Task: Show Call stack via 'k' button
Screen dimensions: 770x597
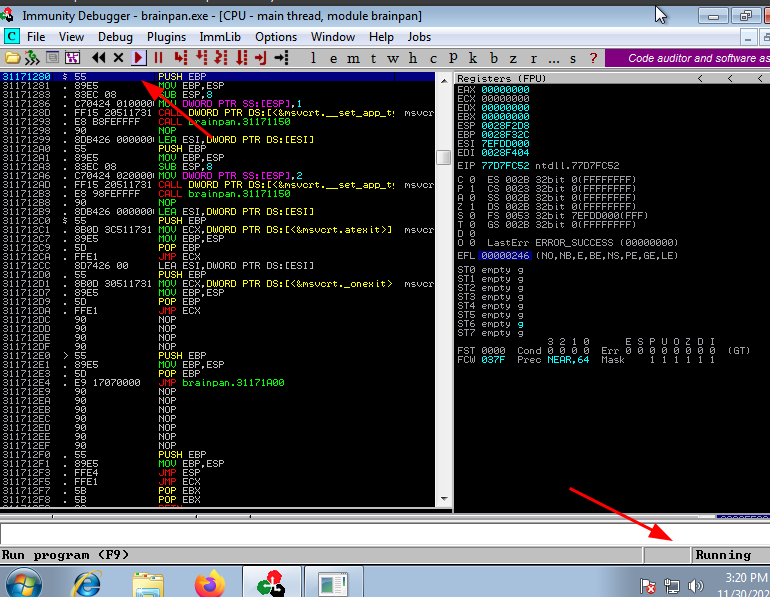Action: click(x=473, y=58)
